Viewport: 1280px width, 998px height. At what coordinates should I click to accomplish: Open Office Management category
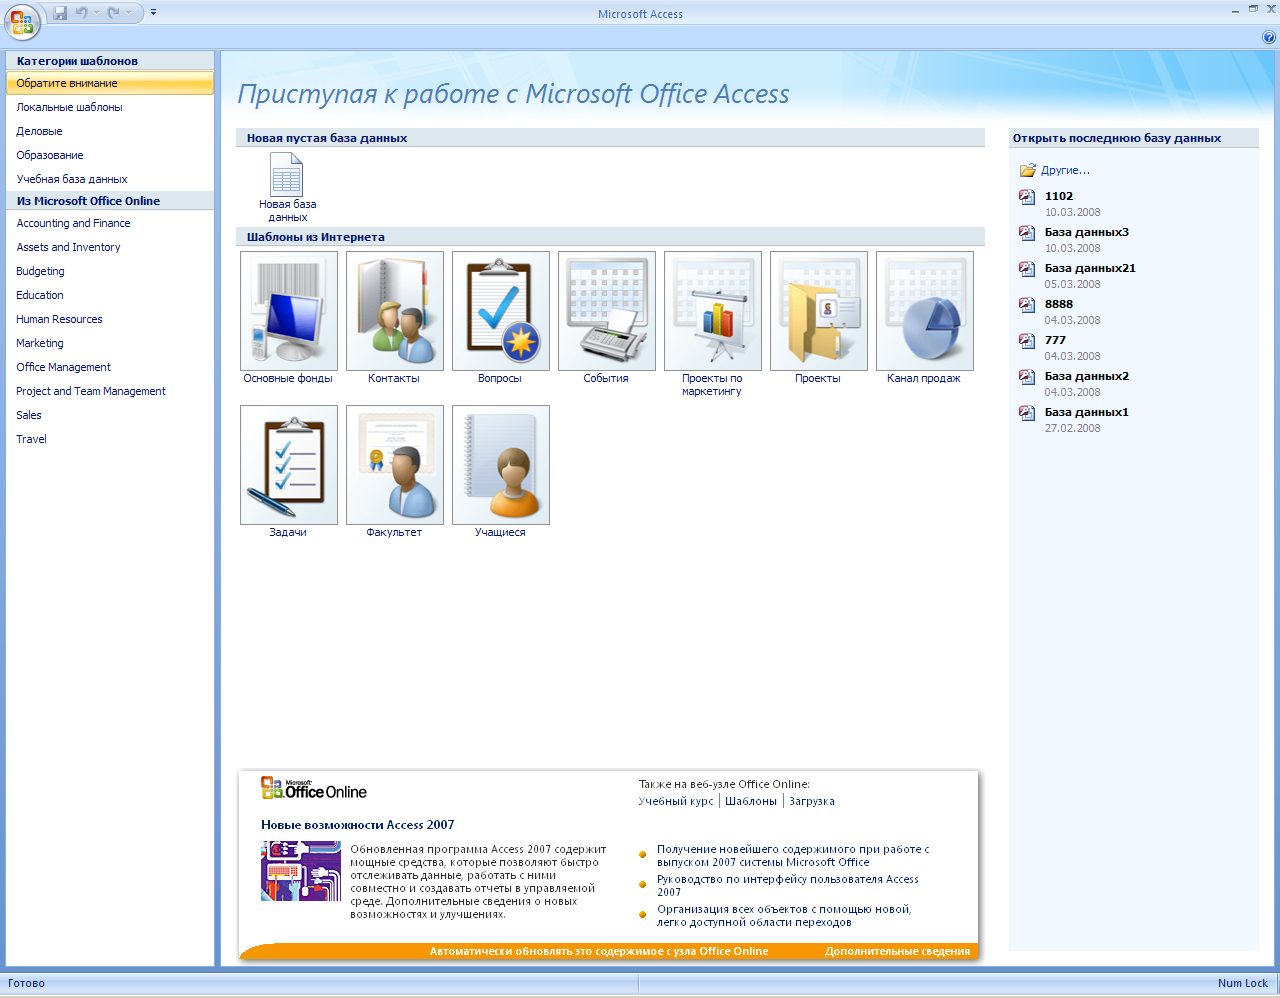pyautogui.click(x=110, y=367)
